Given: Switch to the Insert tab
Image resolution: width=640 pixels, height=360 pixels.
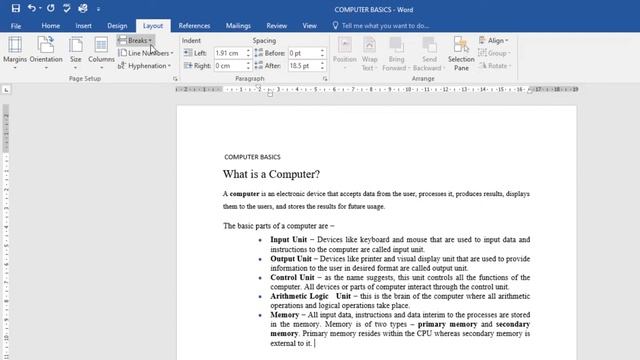Looking at the screenshot, I should pos(83,26).
